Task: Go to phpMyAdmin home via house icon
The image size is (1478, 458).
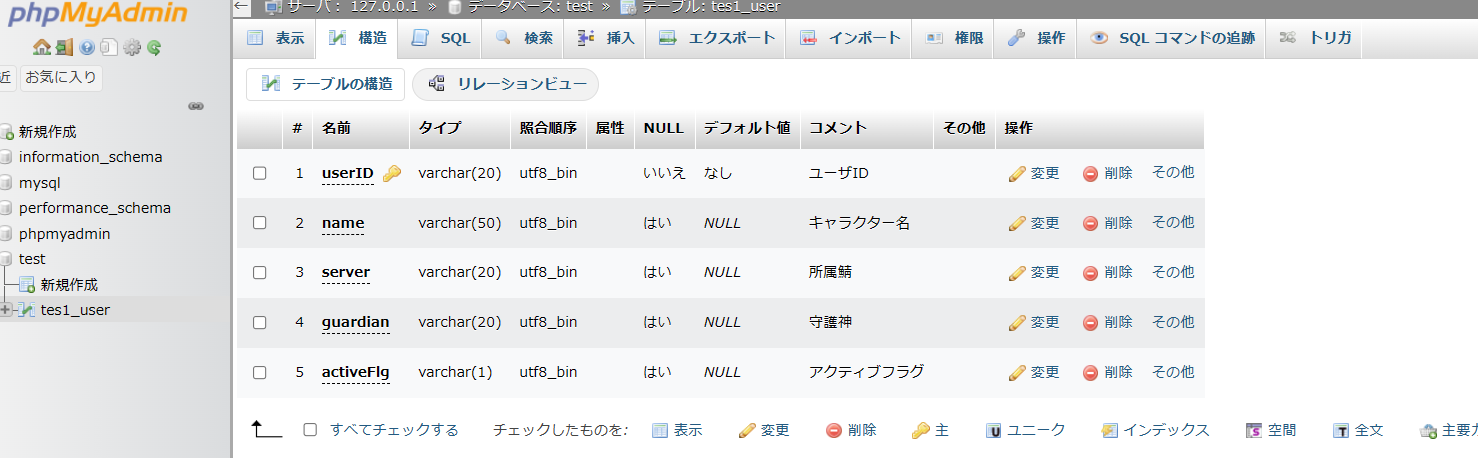Action: tap(41, 47)
